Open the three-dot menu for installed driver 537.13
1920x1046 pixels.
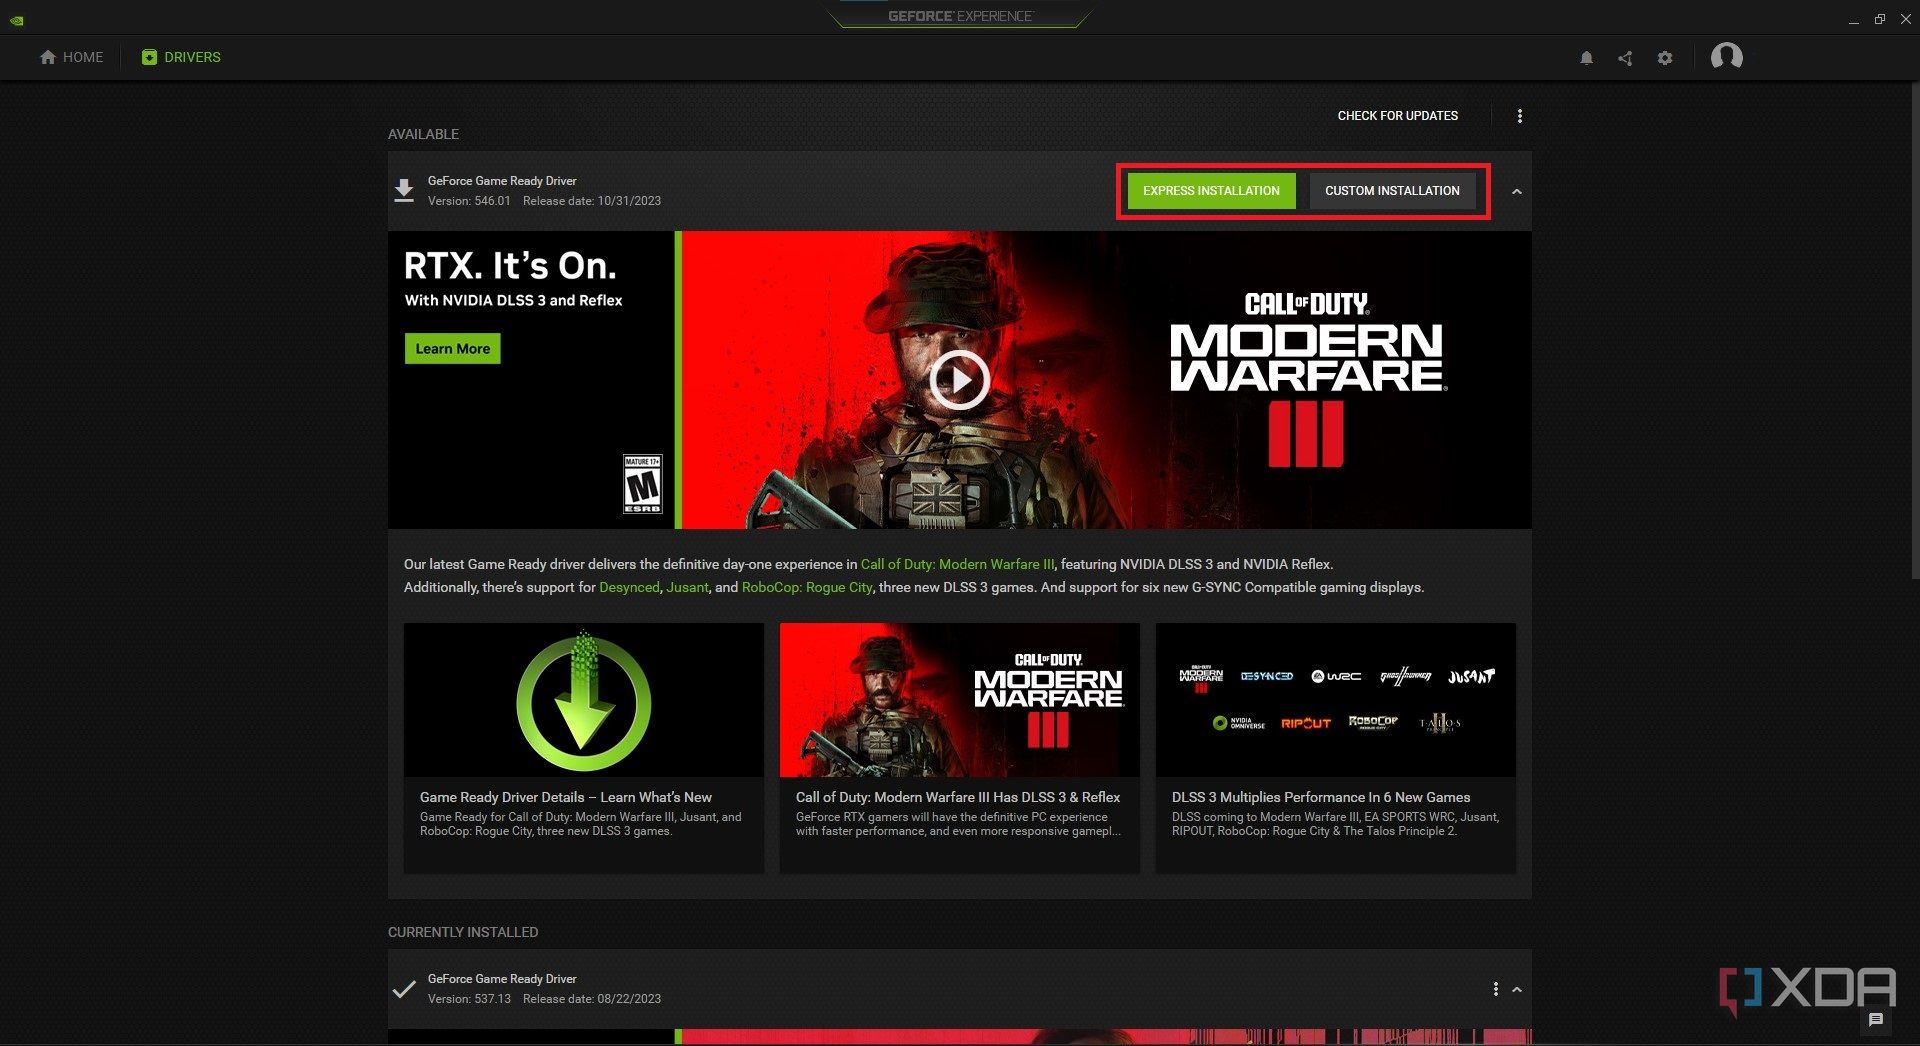pyautogui.click(x=1496, y=989)
